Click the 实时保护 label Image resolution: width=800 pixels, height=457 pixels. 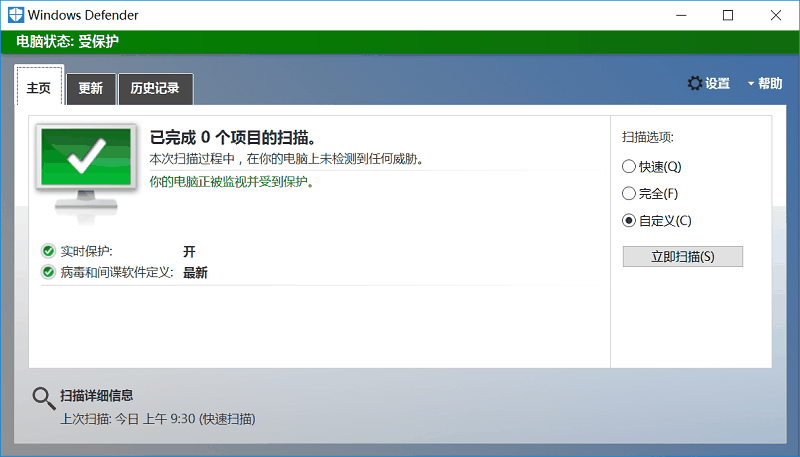point(87,251)
